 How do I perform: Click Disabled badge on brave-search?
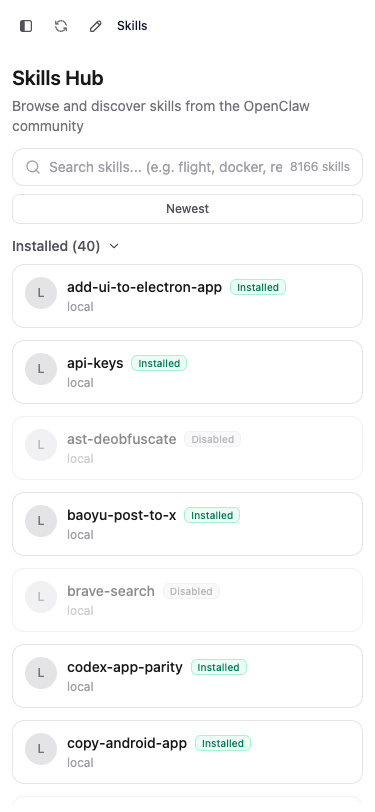(x=191, y=592)
